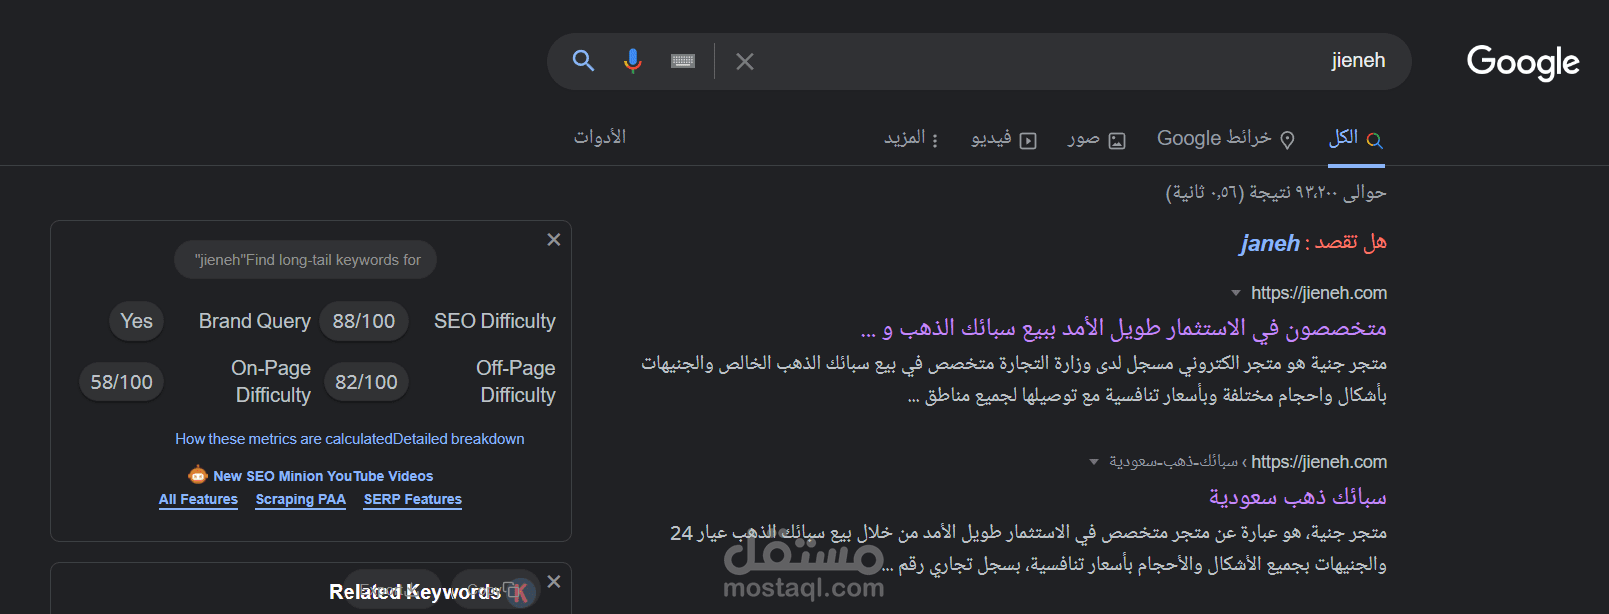Image resolution: width=1609 pixels, height=614 pixels.
Task: Open the الأدوات tools option
Action: (600, 137)
